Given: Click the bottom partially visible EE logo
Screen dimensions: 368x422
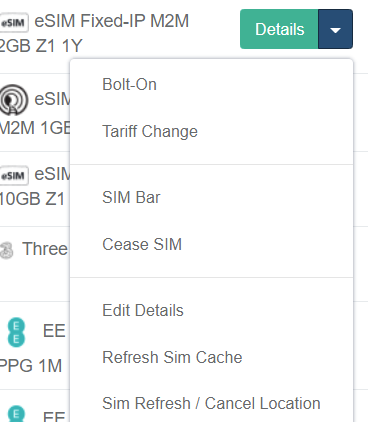Looking at the screenshot, I should (16, 414).
